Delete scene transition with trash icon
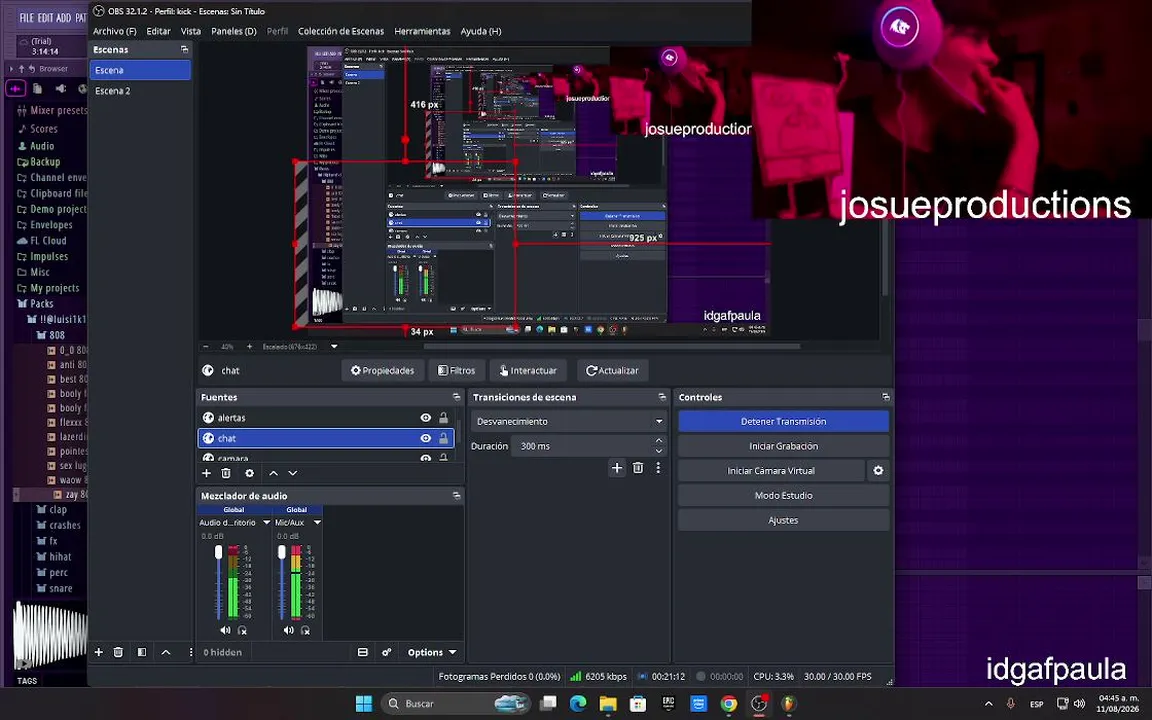 [638, 467]
